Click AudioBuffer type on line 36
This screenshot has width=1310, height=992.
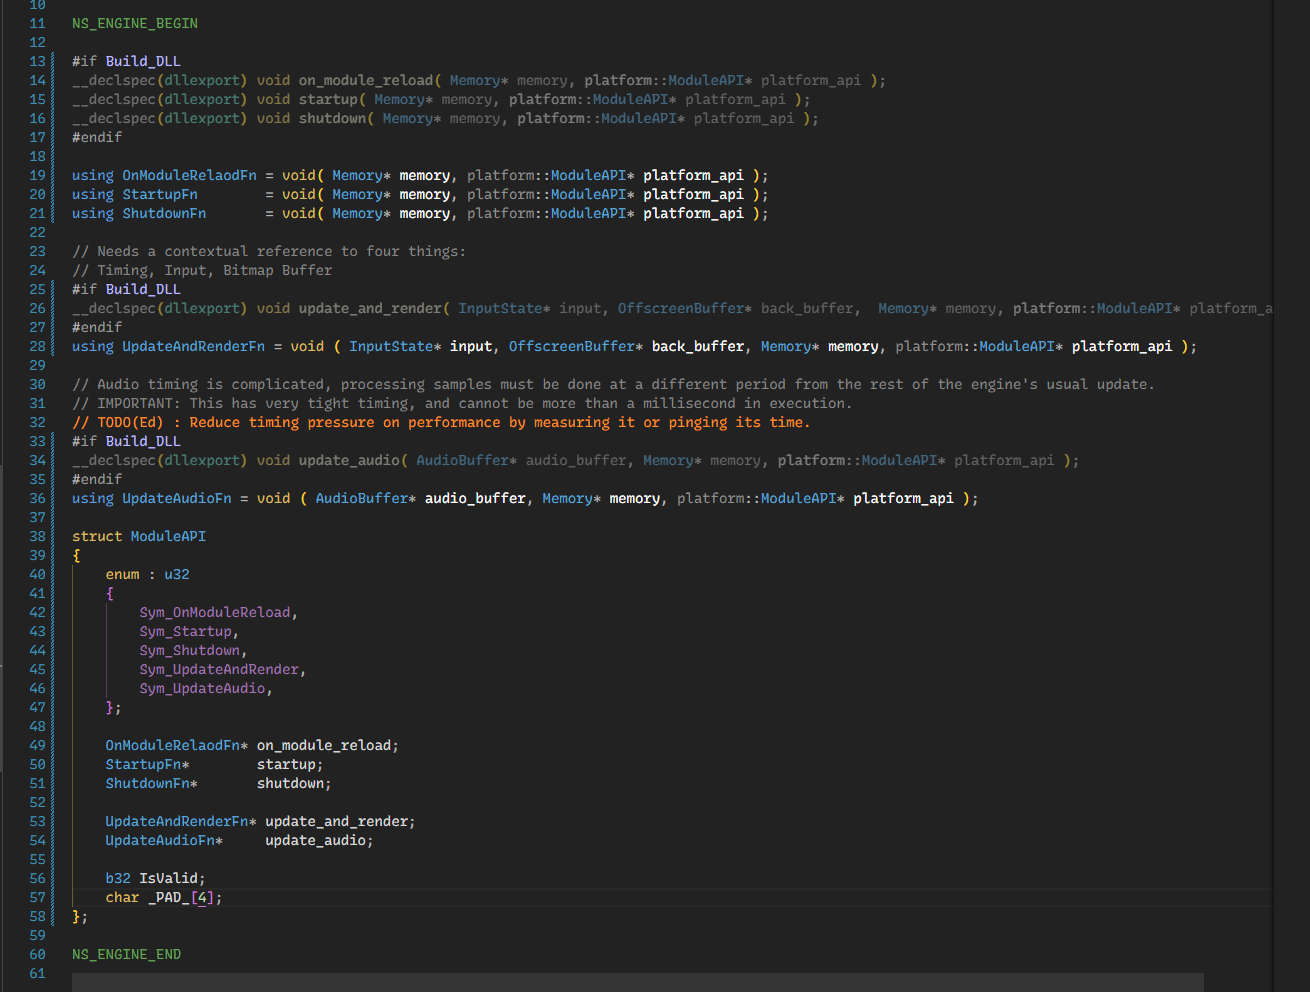coord(362,498)
